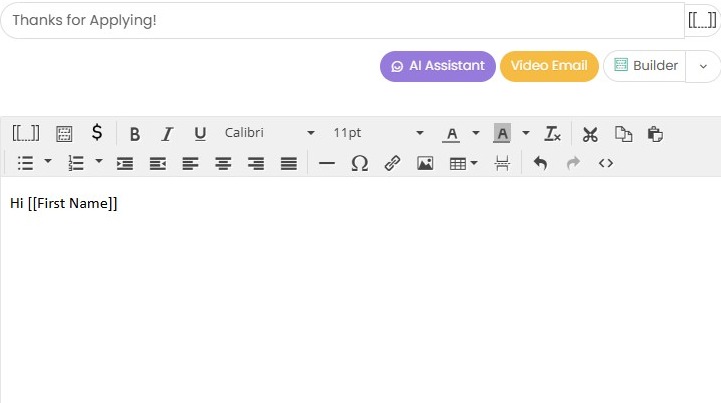The height and width of the screenshot is (403, 721).
Task: Click the Video Email button
Action: coord(549,66)
